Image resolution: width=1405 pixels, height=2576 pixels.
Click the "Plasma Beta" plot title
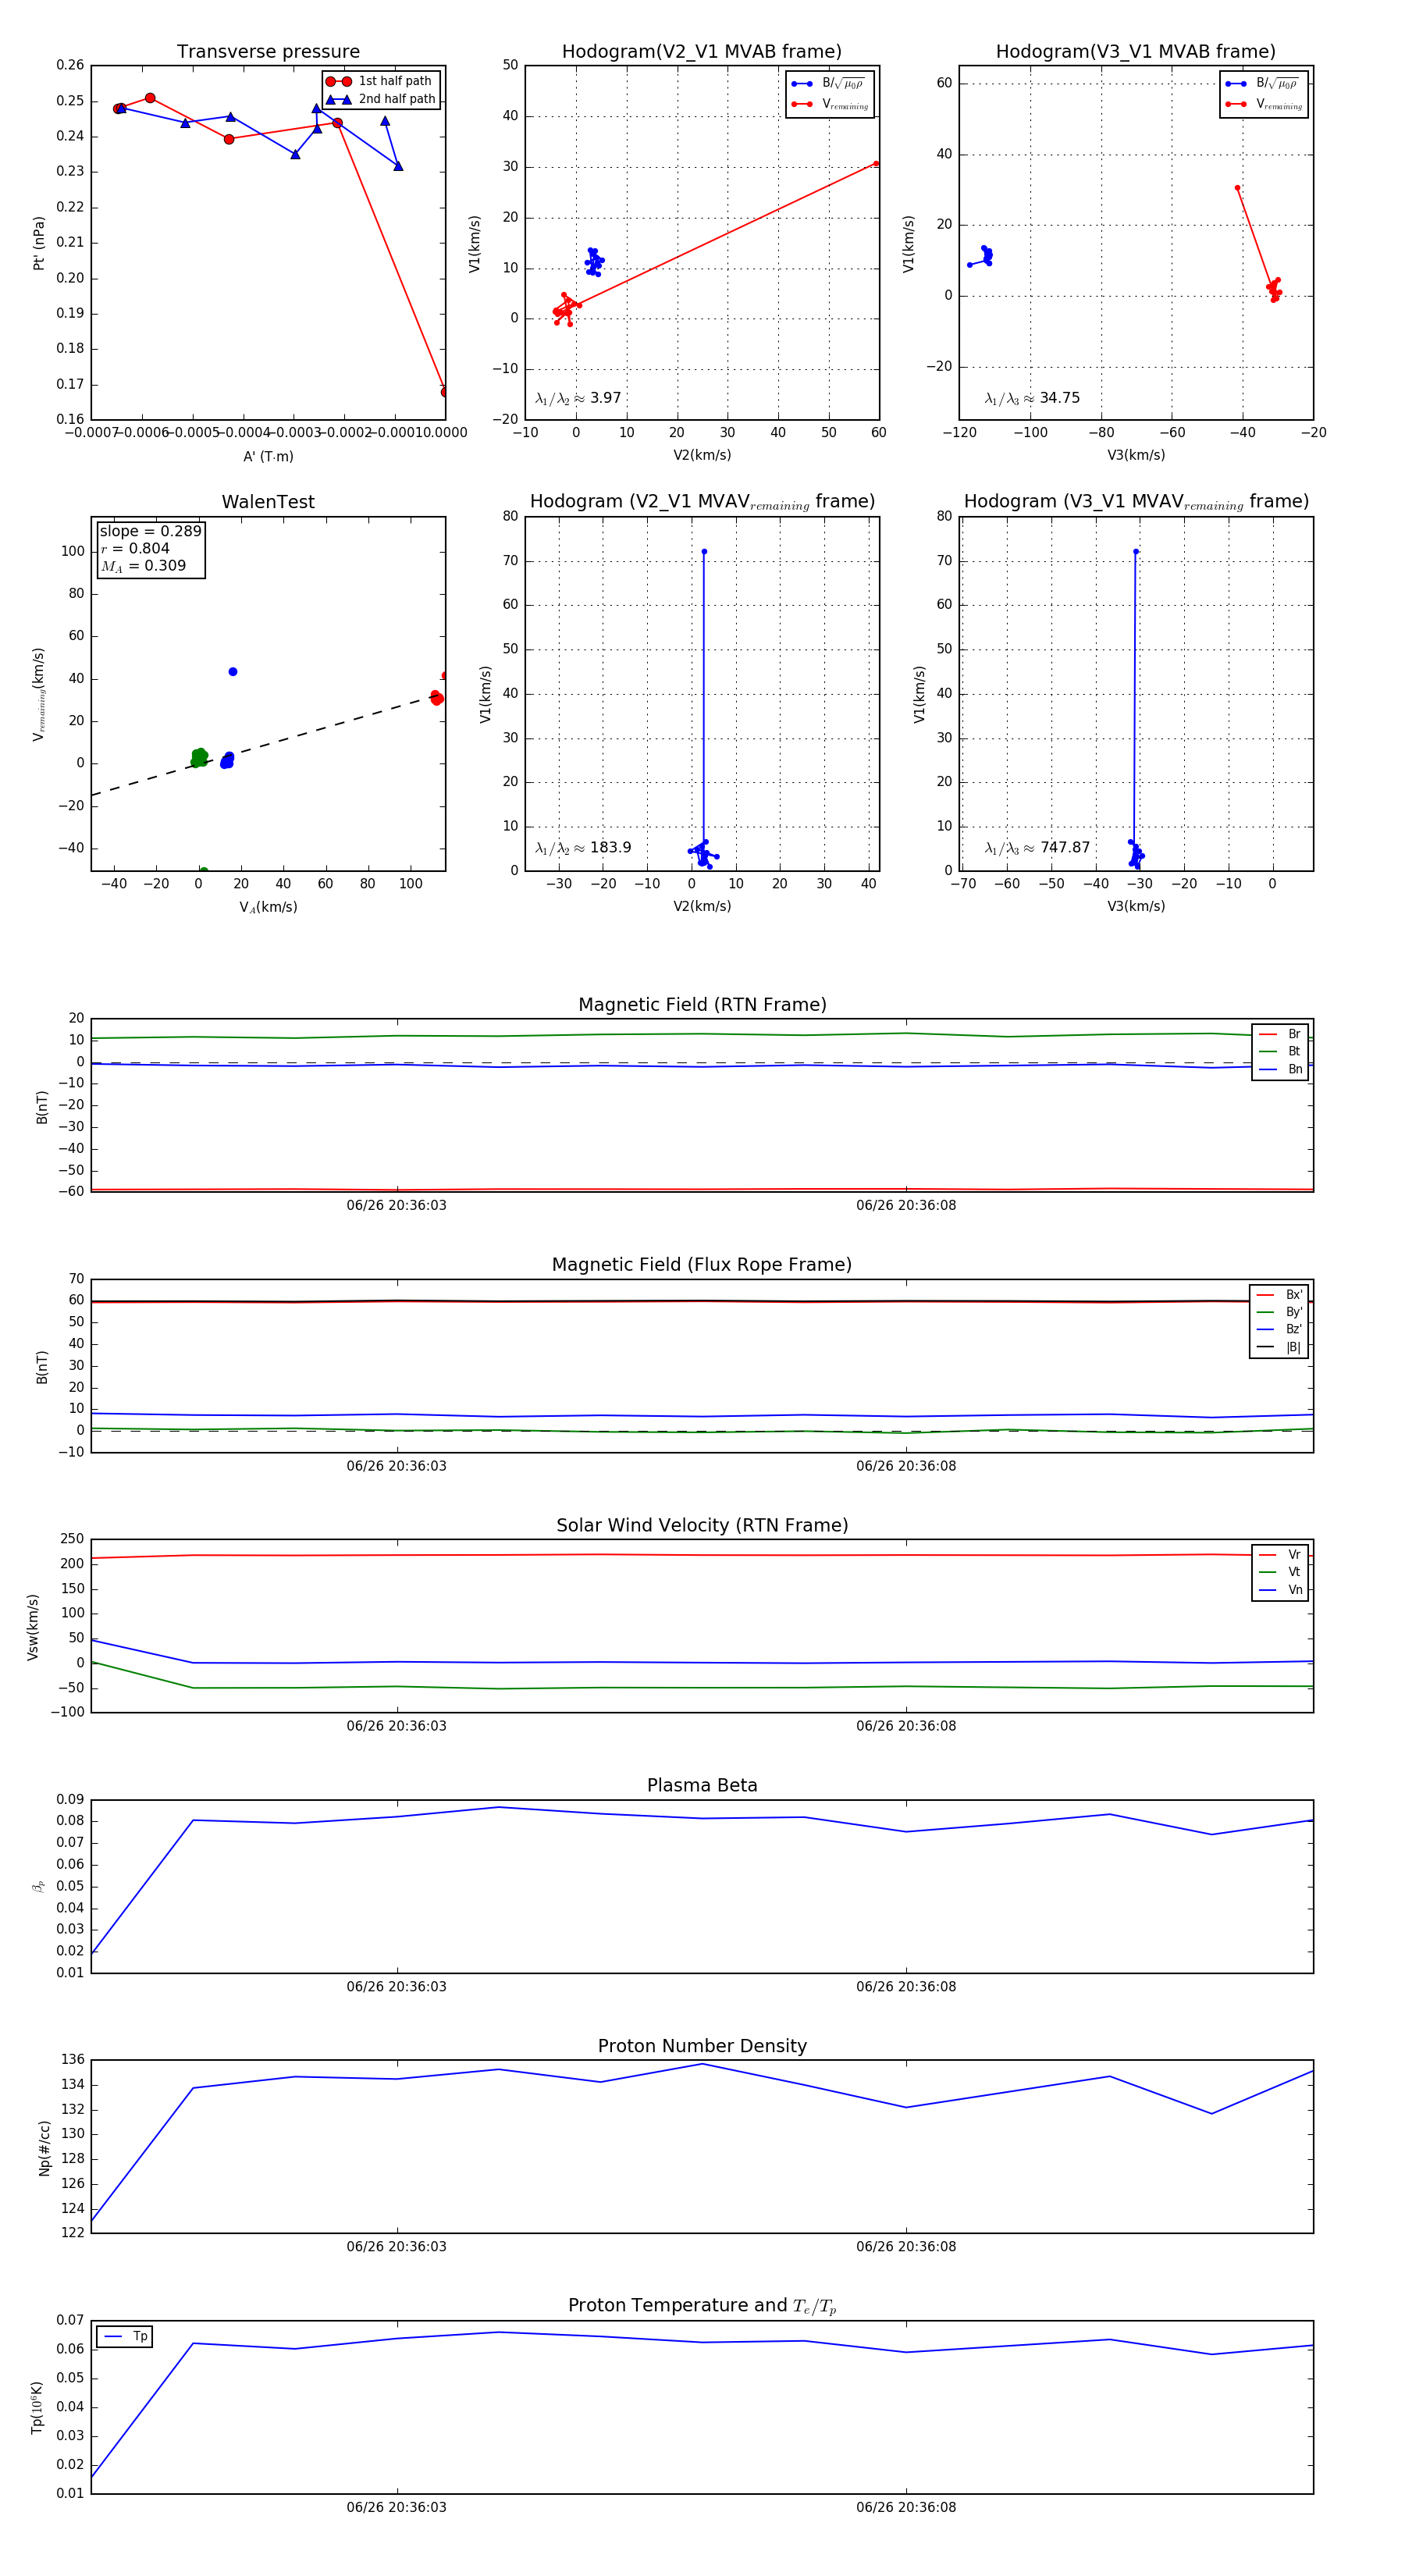(702, 1786)
